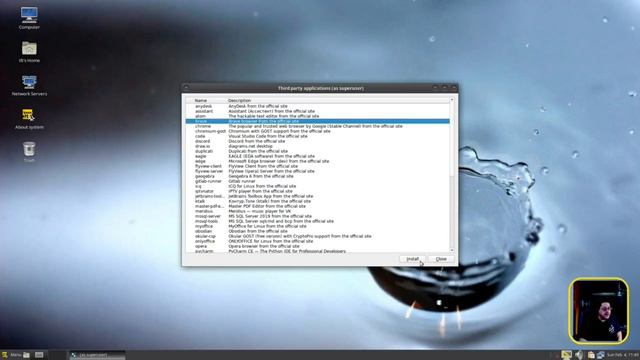Open the window menu icon in the dialog title bar

pos(187,88)
